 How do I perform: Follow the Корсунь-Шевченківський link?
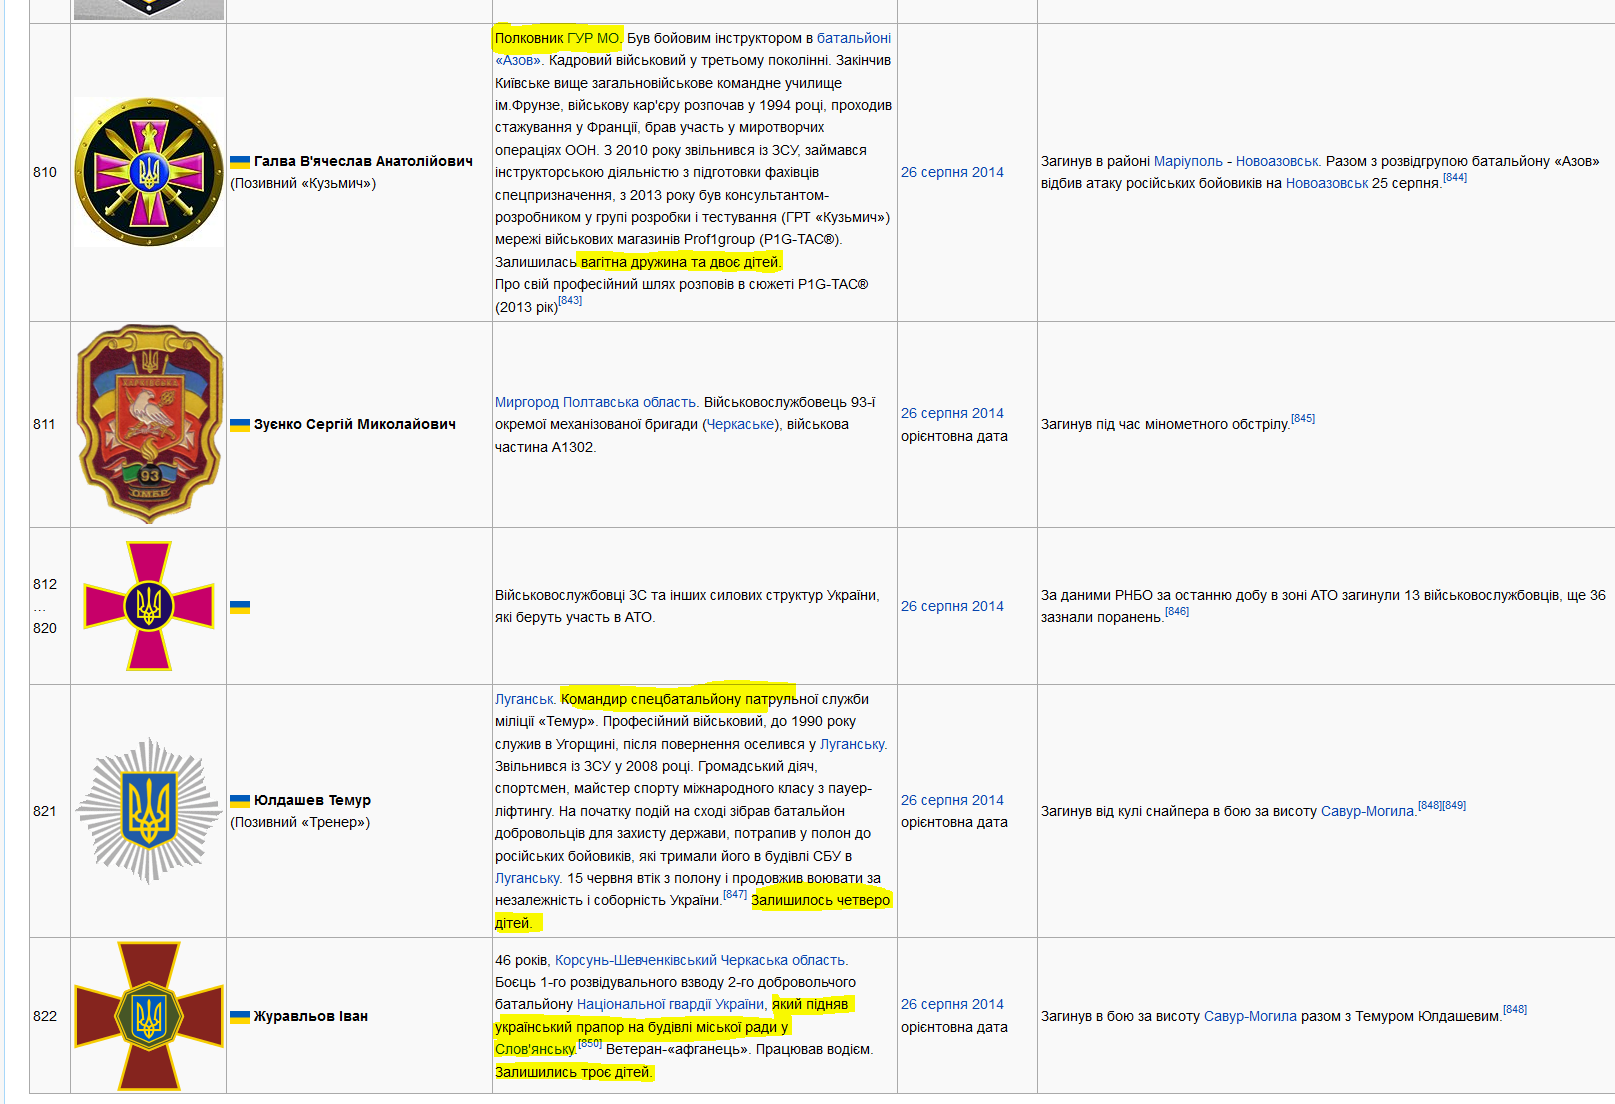pyautogui.click(x=635, y=960)
